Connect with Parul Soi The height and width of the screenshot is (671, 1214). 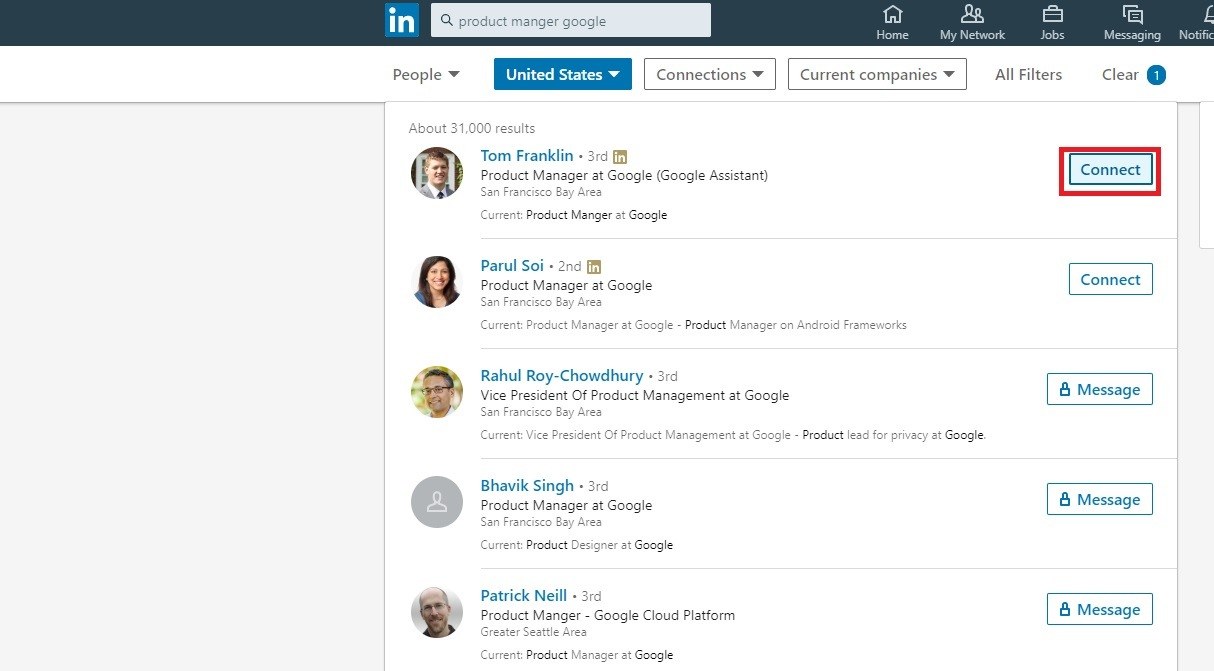1110,280
